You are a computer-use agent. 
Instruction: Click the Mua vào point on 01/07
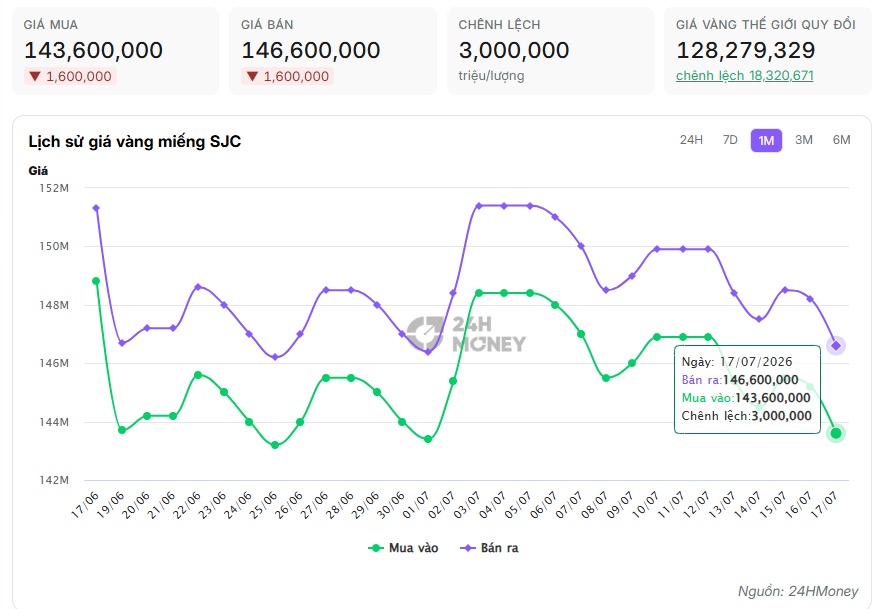tap(428, 439)
